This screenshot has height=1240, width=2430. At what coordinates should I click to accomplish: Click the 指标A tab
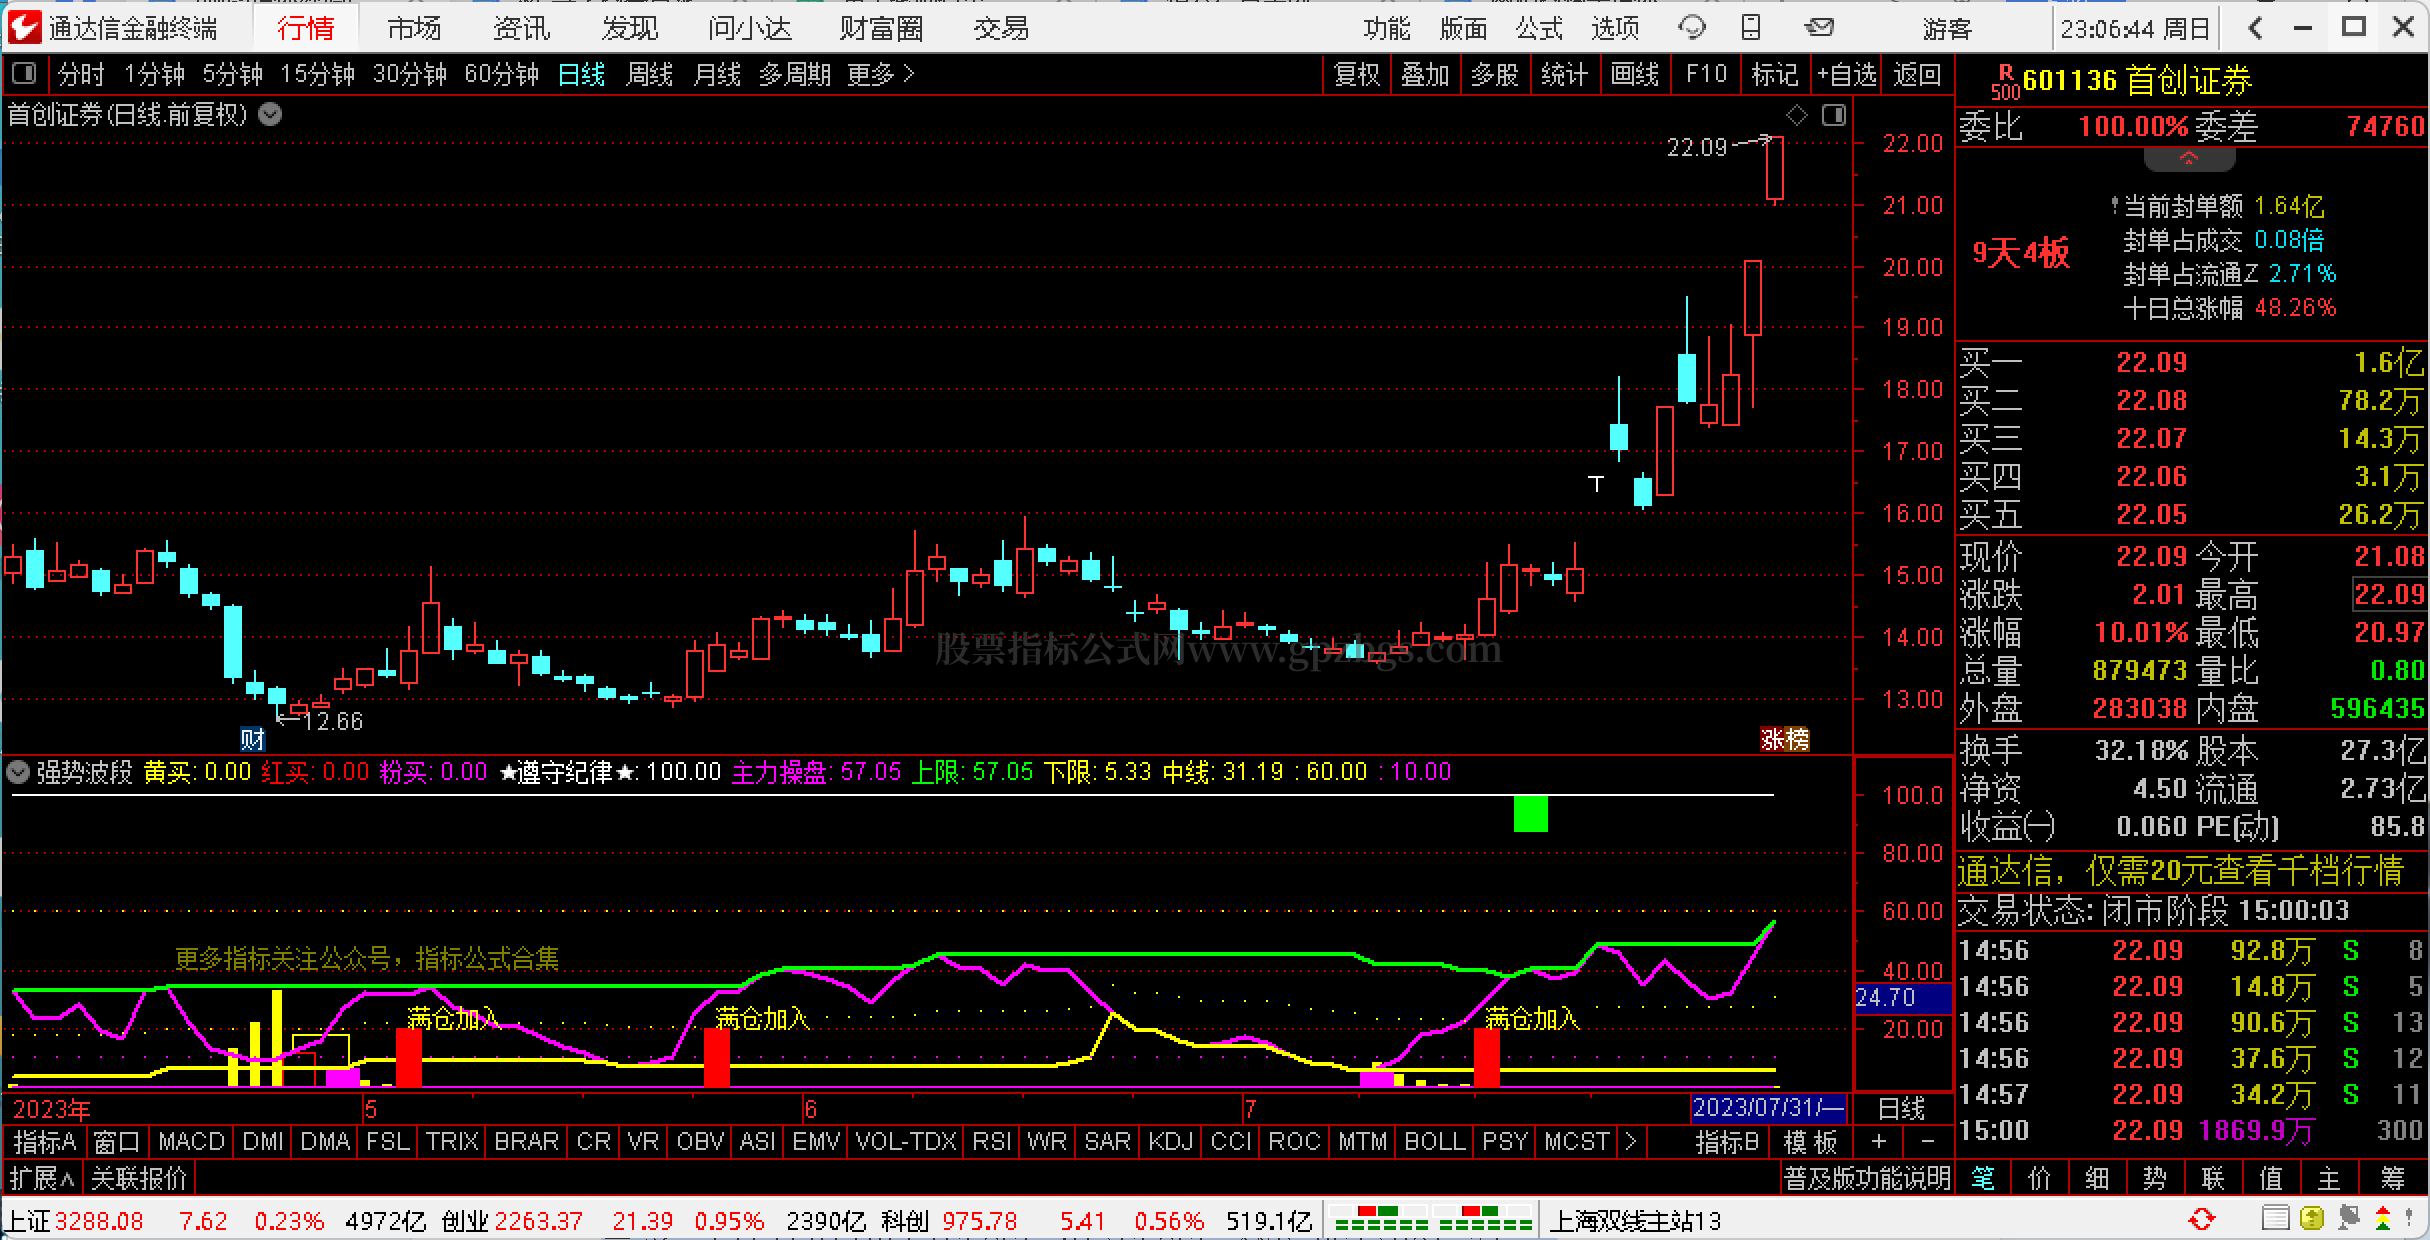[45, 1141]
